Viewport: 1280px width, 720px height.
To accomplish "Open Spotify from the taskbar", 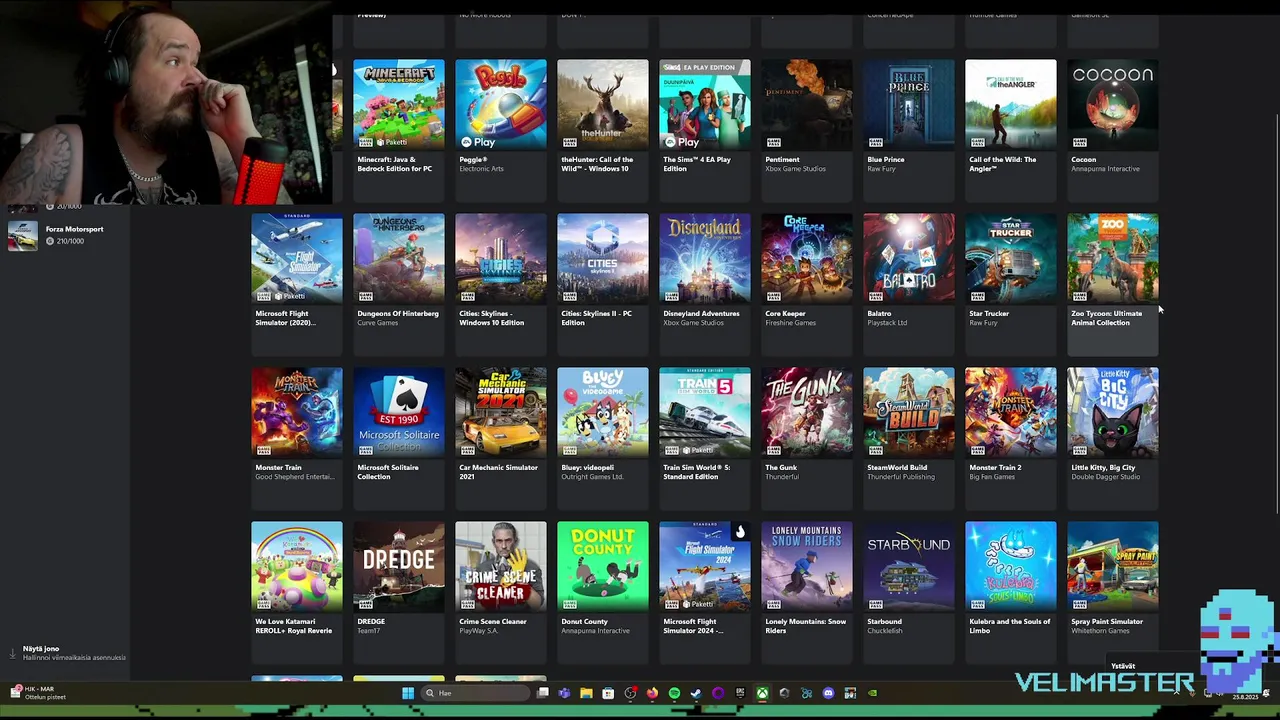I will point(674,693).
